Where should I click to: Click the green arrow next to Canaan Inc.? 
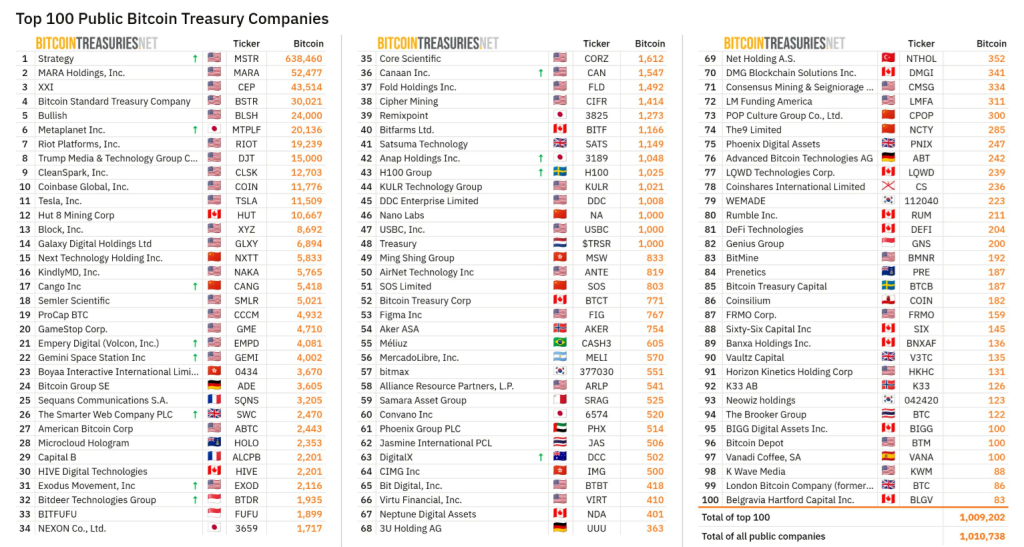(x=540, y=73)
